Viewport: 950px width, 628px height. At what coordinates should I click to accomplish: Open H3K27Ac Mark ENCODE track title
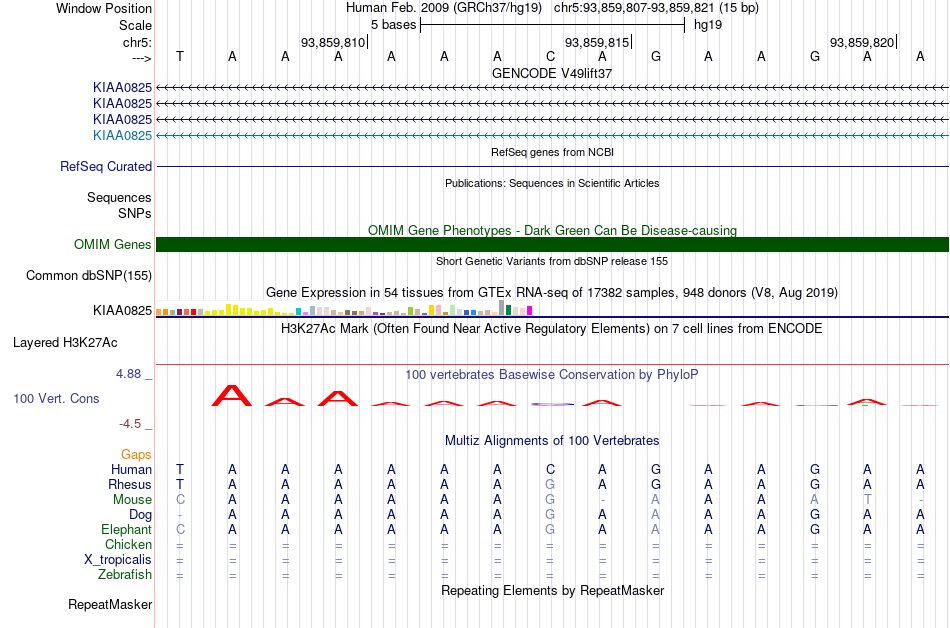[x=552, y=329]
